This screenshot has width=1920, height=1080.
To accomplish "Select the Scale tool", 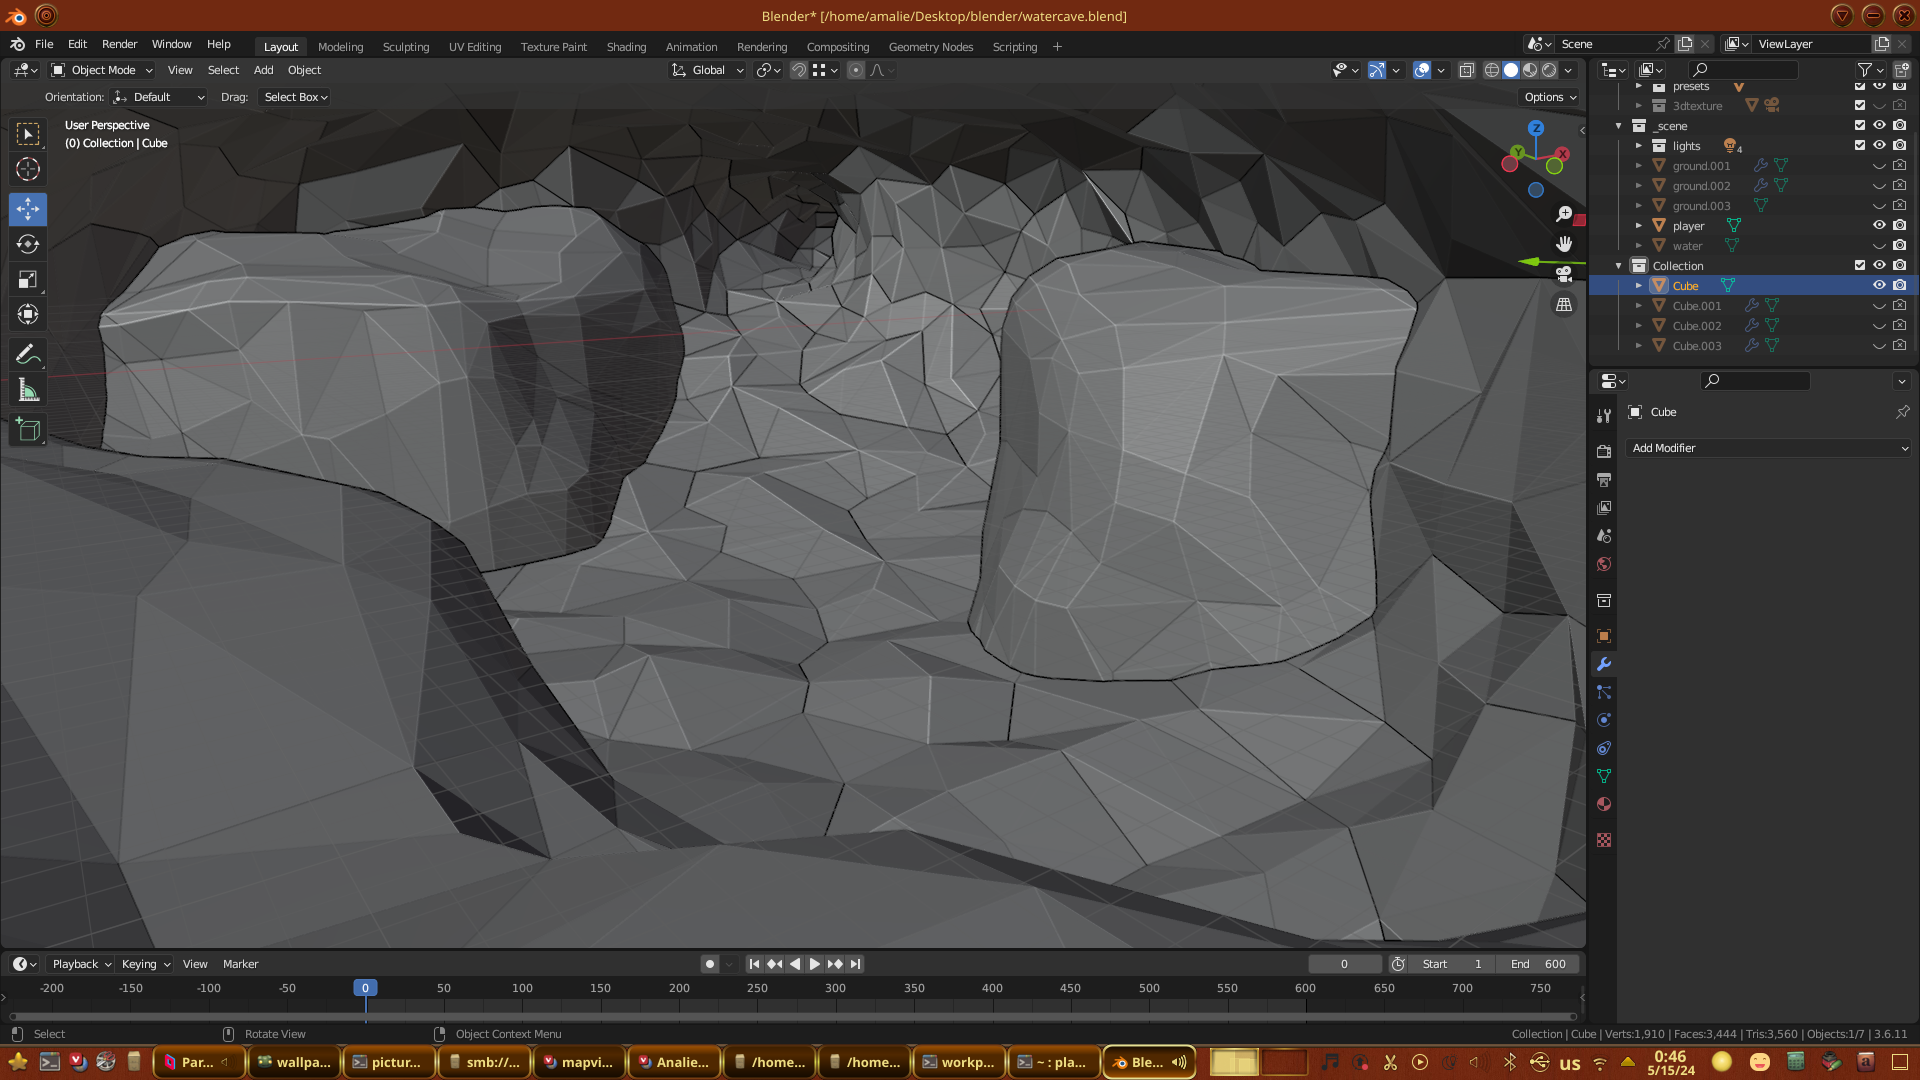I will [28, 280].
